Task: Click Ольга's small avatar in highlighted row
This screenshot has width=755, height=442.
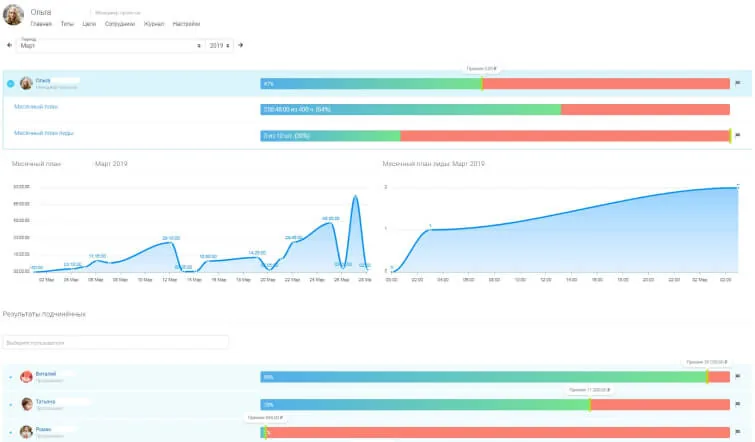Action: 26,83
